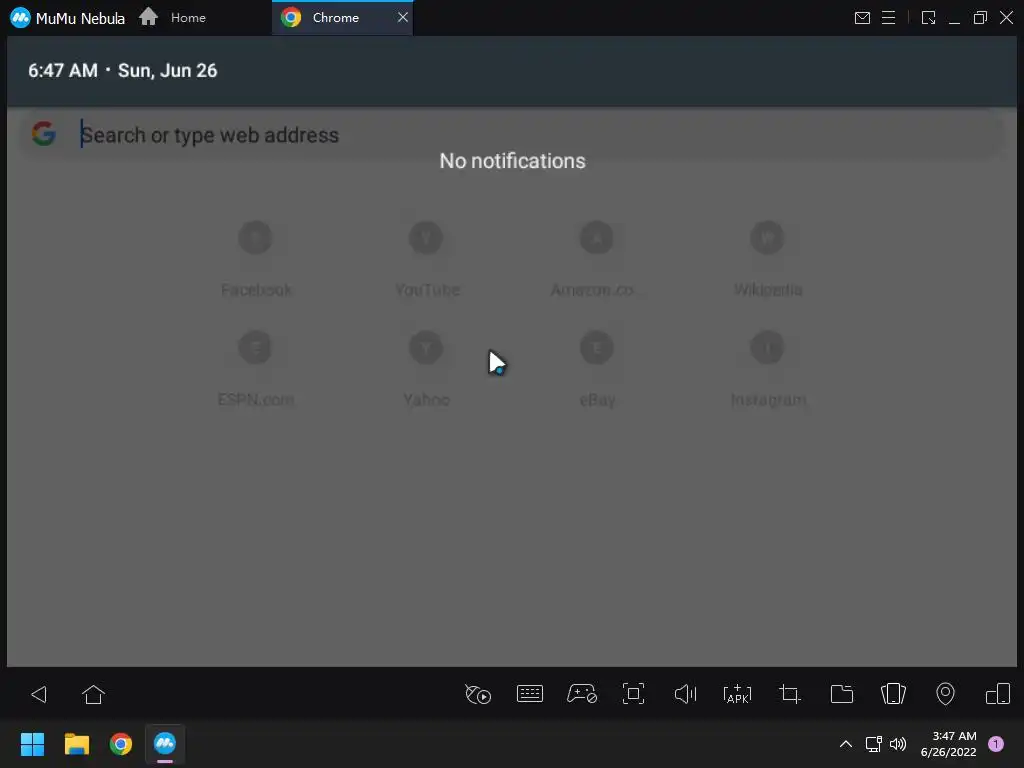
Task: Open the shared folder icon
Action: (842, 694)
